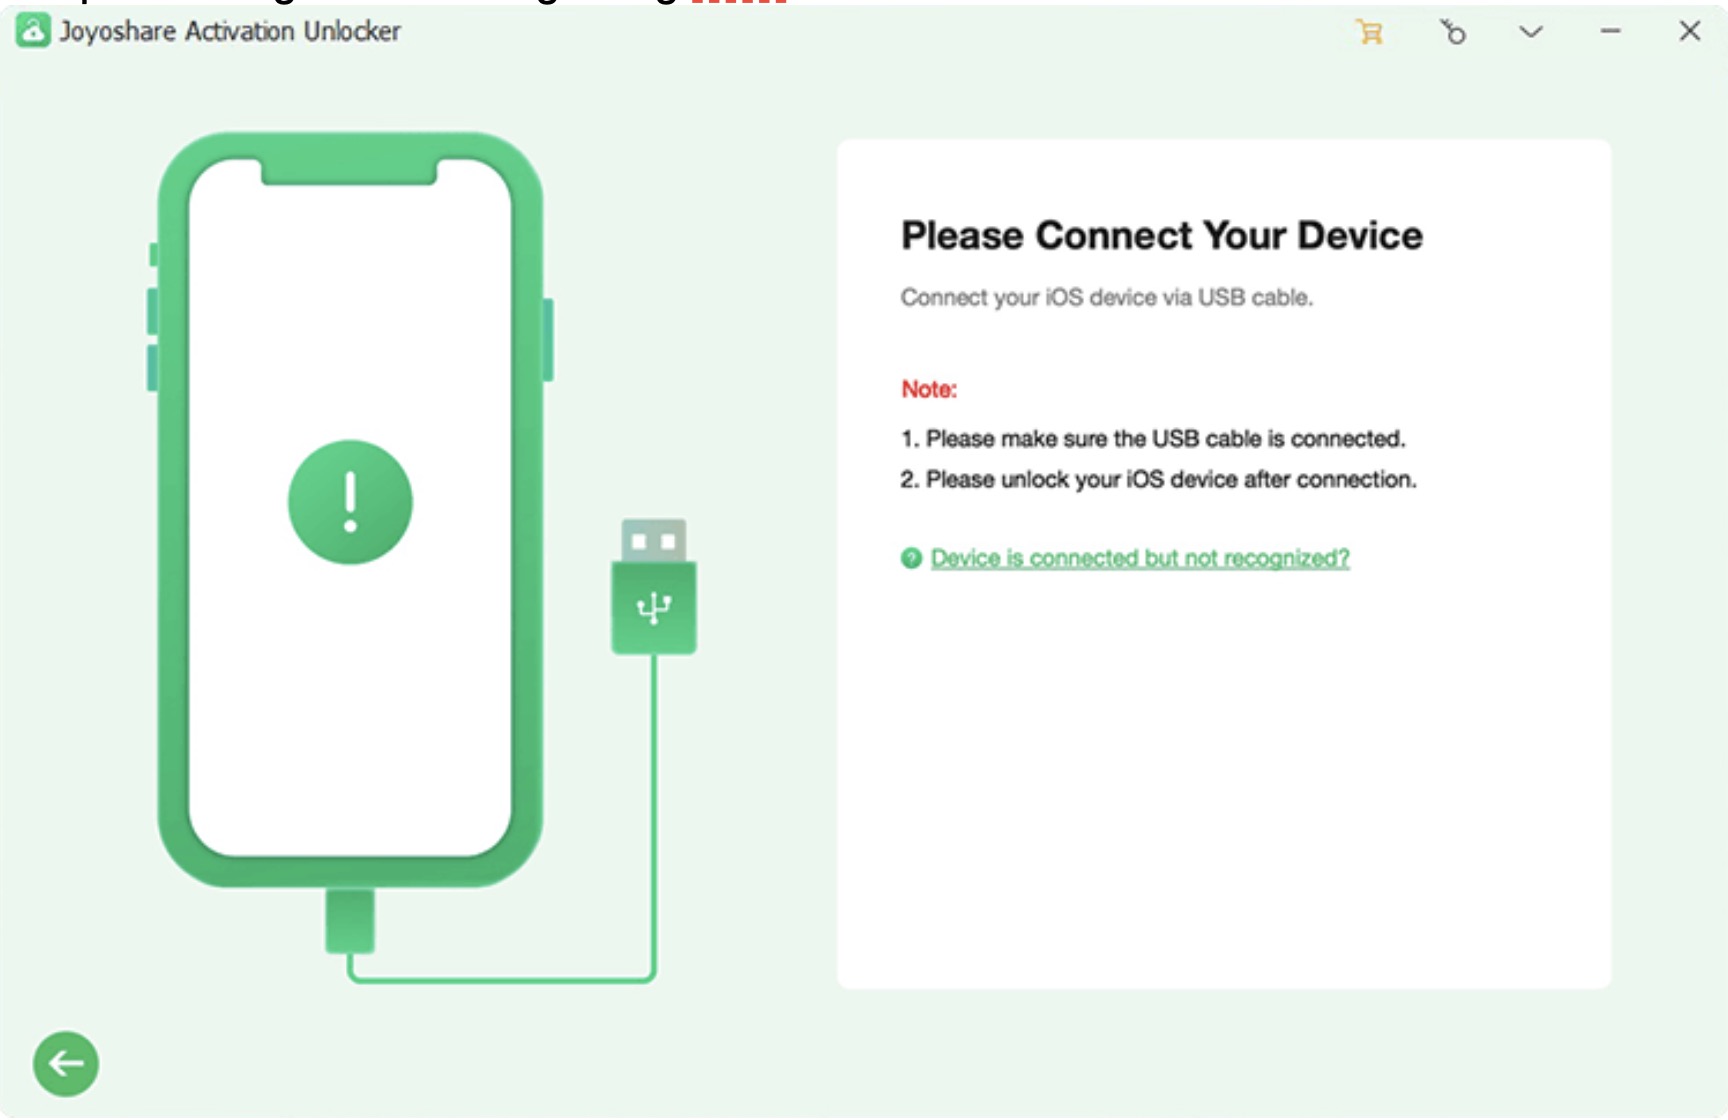The width and height of the screenshot is (1728, 1120).
Task: Click the notch at top of phone illustration
Action: pos(349,171)
